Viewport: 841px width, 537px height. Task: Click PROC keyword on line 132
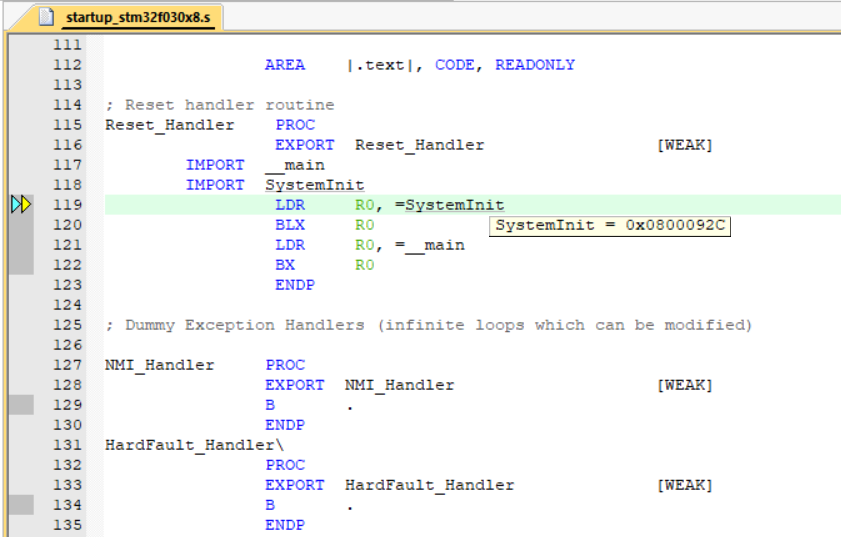tap(285, 465)
